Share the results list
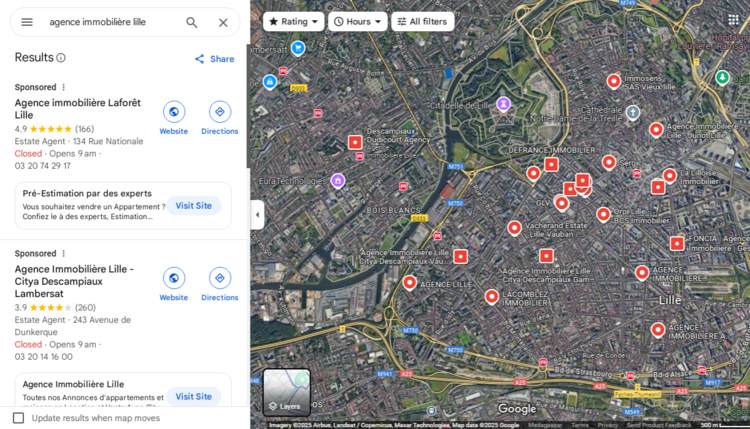This screenshot has height=429, width=750. pos(214,59)
